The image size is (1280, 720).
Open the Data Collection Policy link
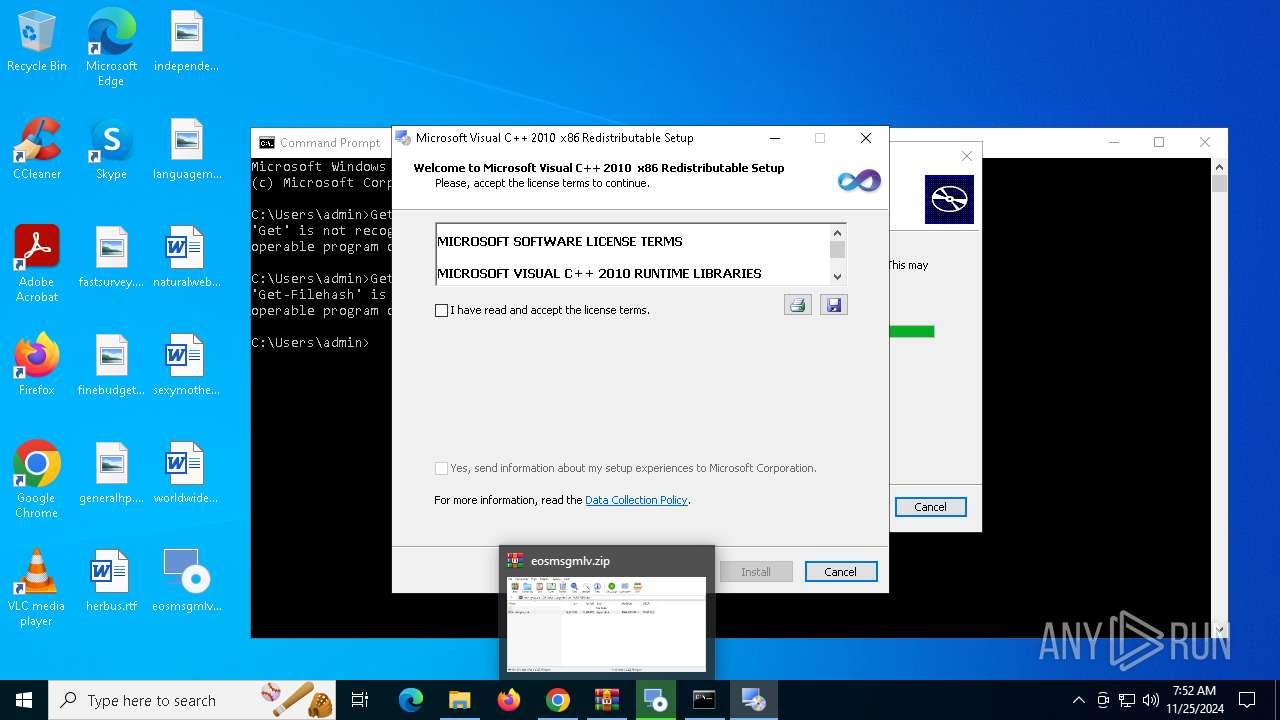(636, 500)
